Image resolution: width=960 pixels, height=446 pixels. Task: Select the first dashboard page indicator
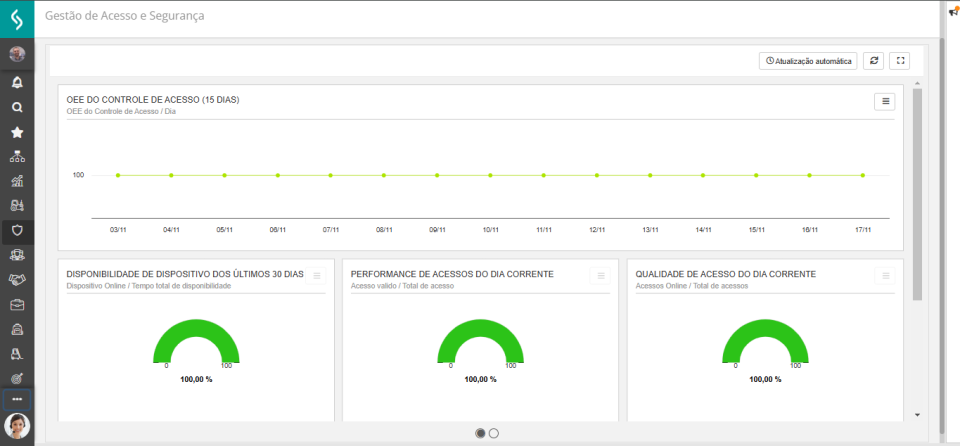coord(480,433)
